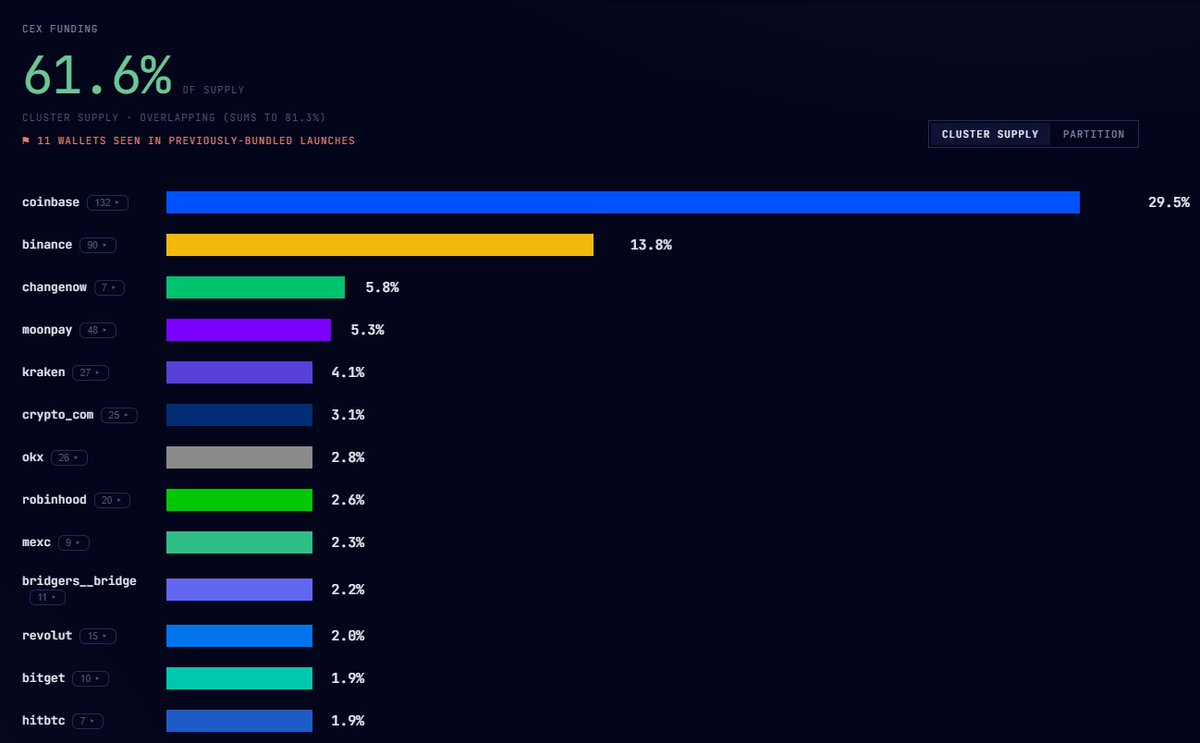This screenshot has width=1200, height=743.
Task: Click the 5.8% value for changenow
Action: tap(382, 288)
